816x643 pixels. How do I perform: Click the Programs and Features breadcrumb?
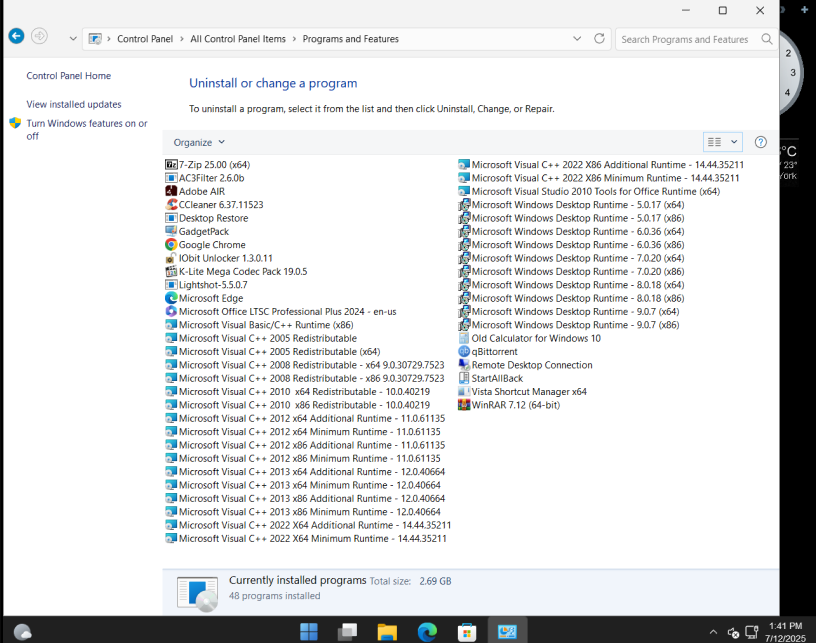[351, 39]
